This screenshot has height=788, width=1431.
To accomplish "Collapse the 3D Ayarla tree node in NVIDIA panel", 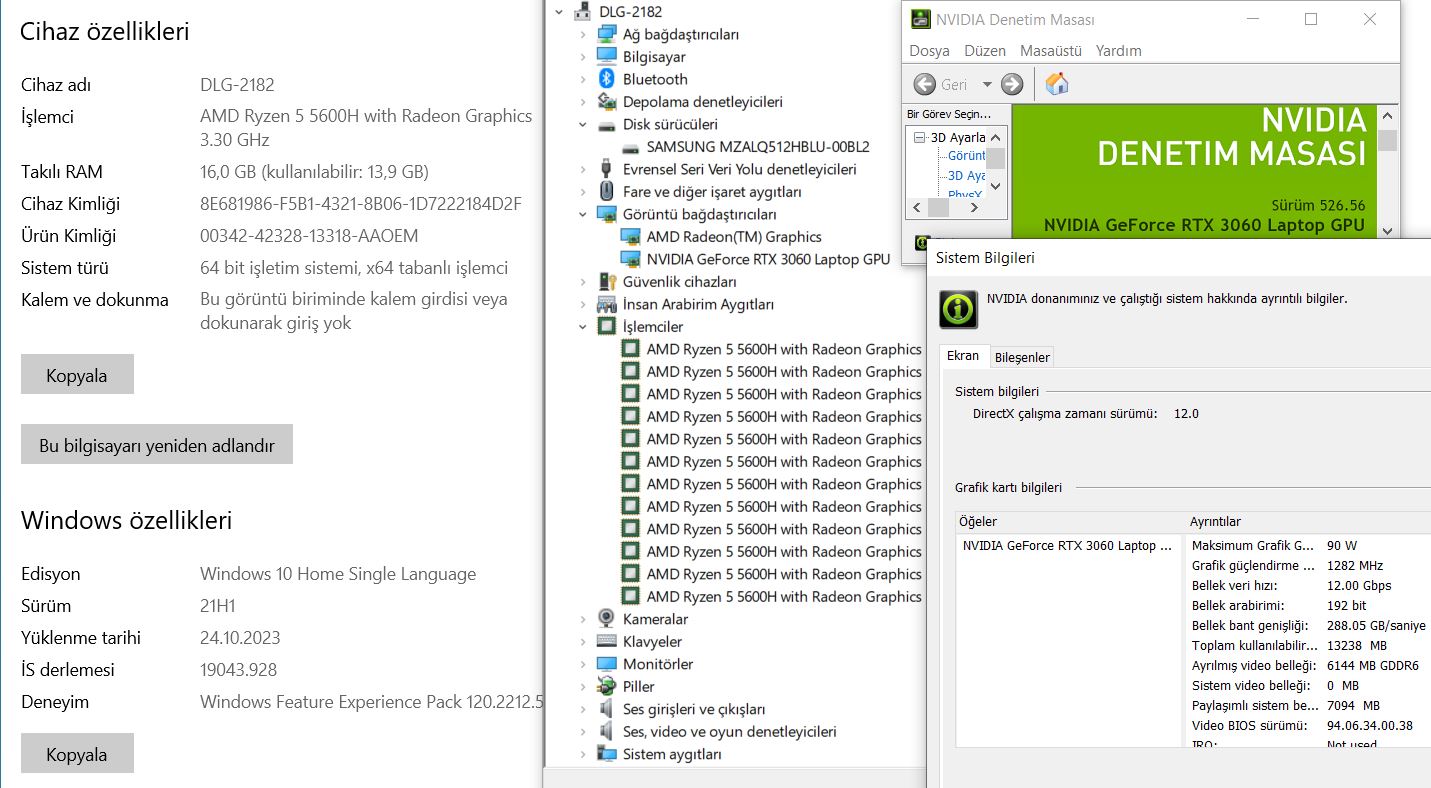I will [x=920, y=137].
